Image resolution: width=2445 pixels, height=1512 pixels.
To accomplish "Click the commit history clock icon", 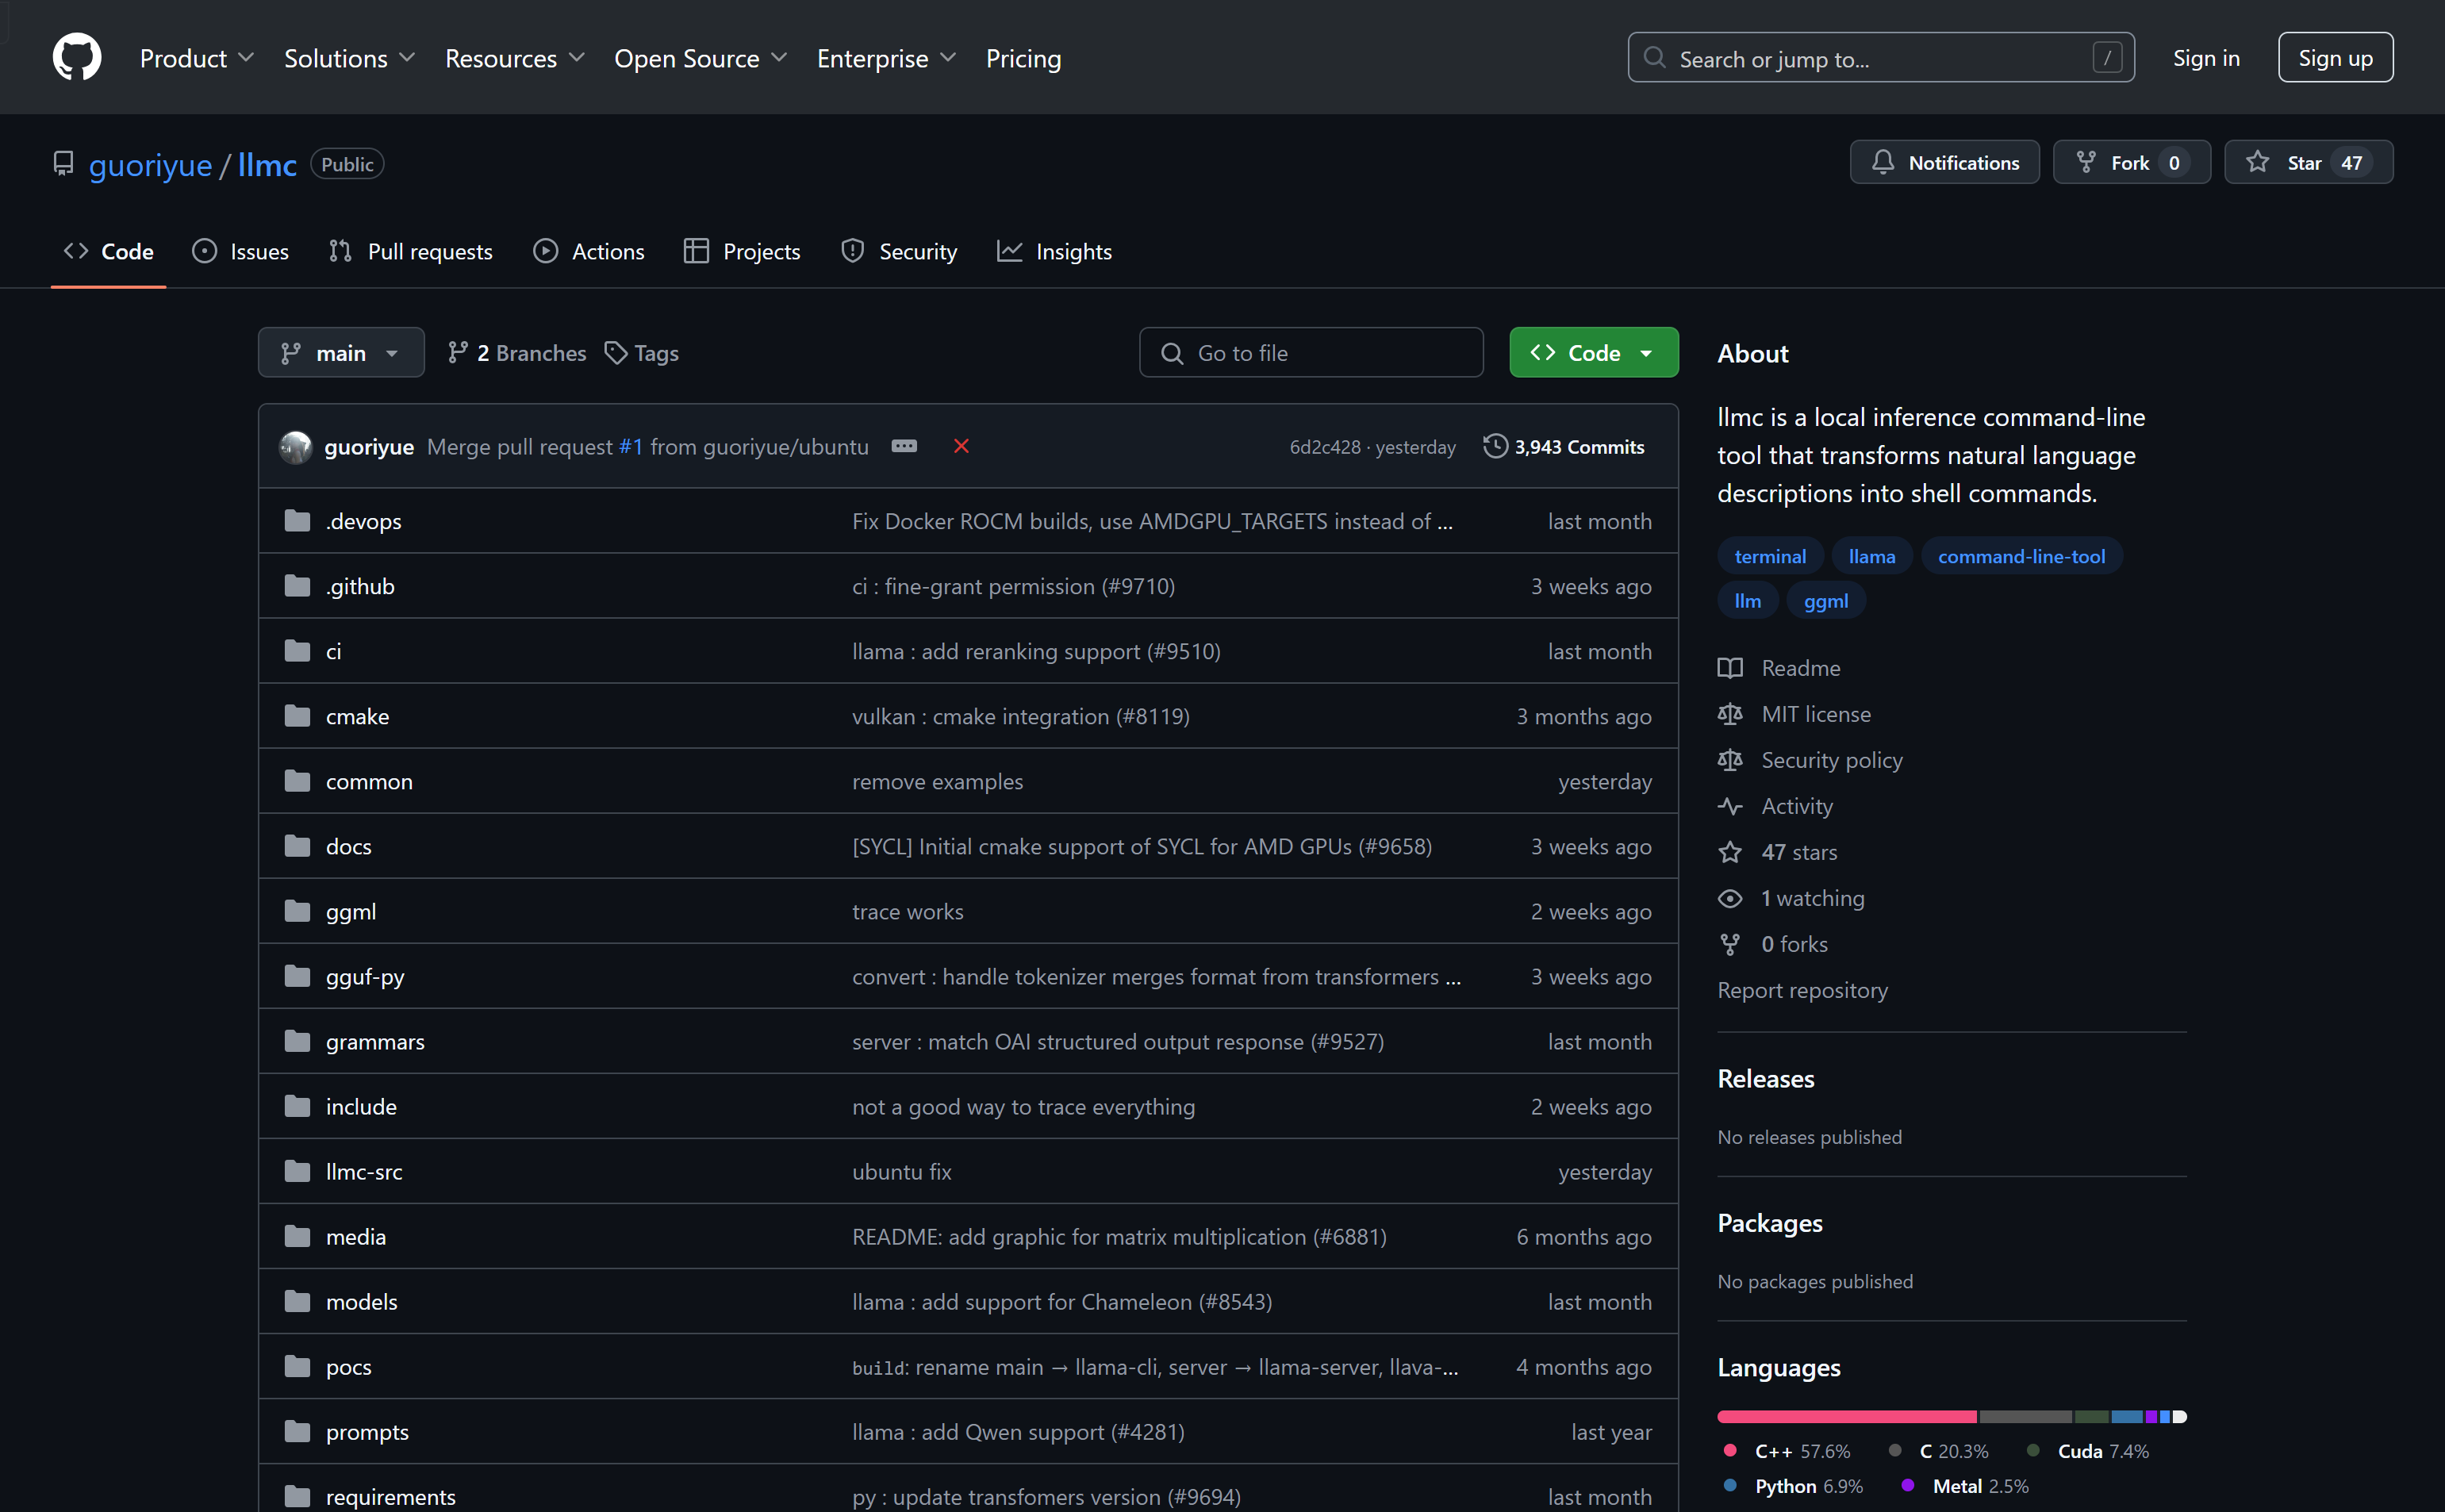I will pyautogui.click(x=1495, y=446).
